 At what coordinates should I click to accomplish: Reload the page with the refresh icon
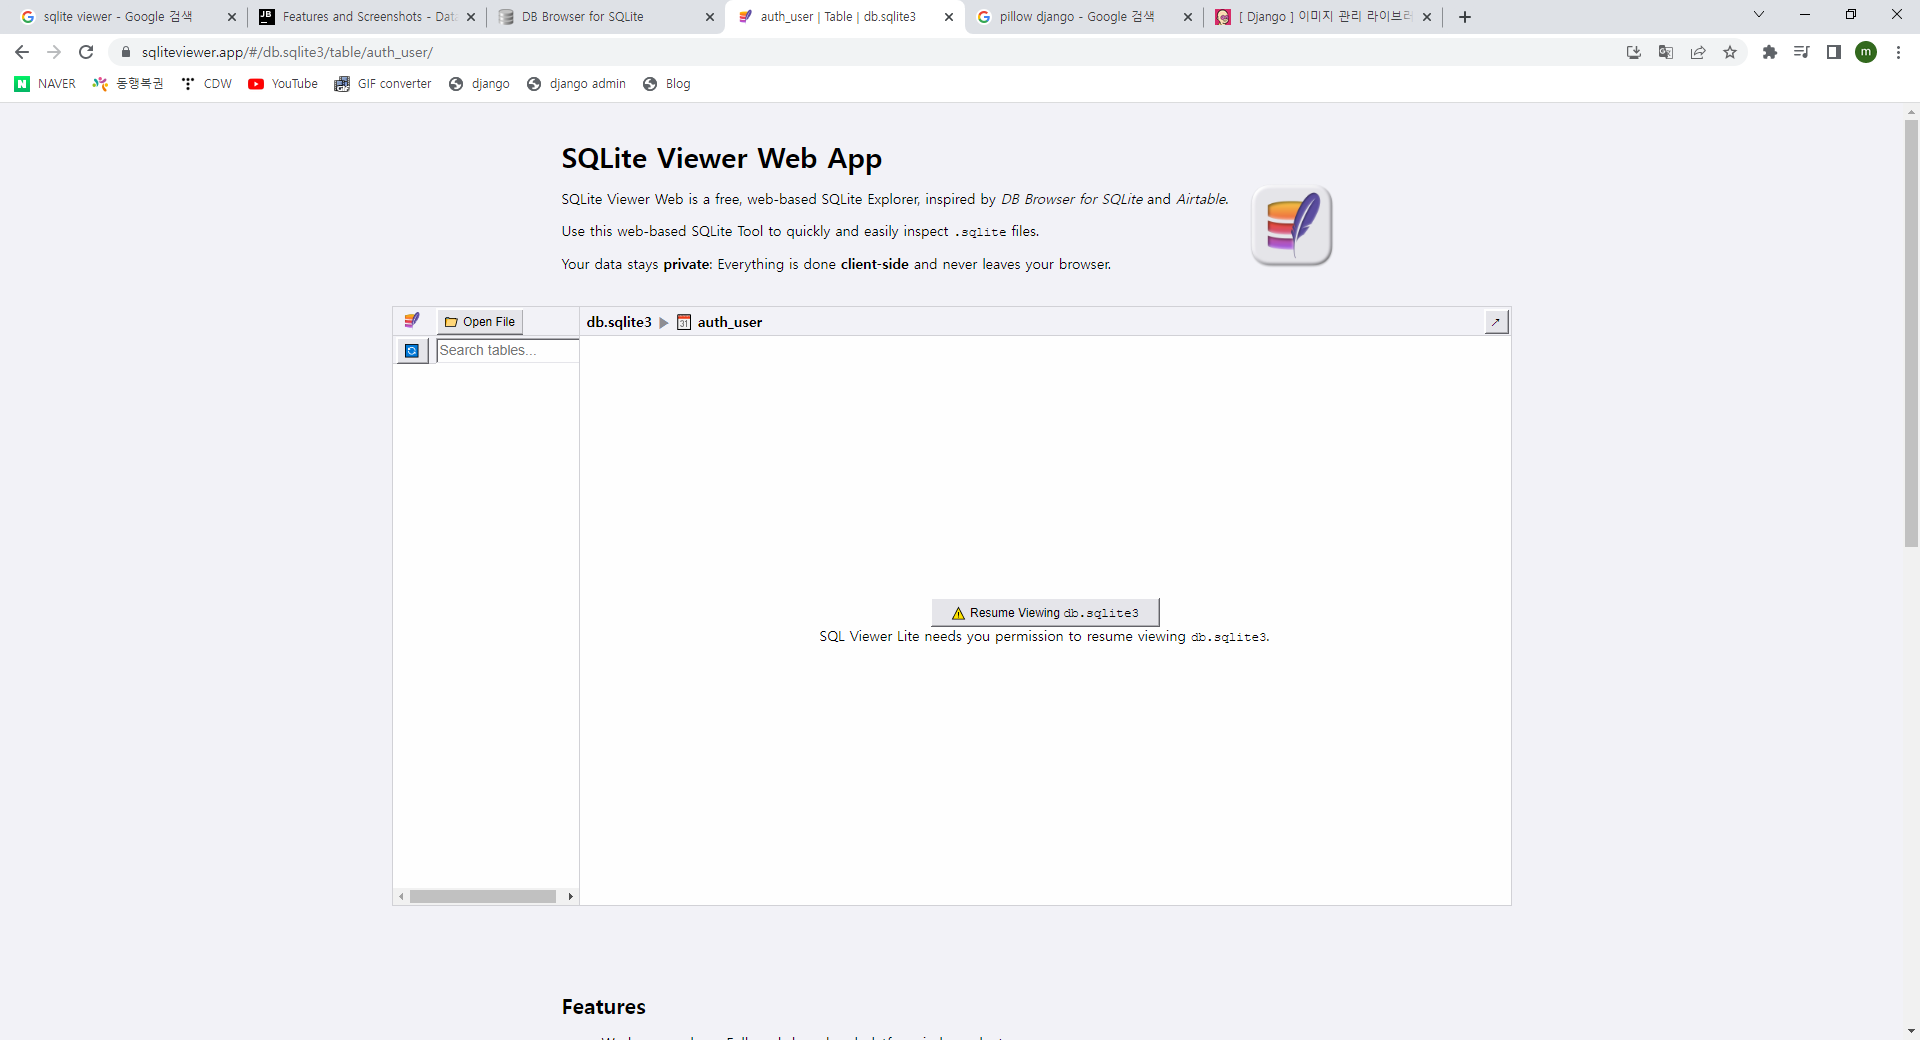tap(86, 52)
